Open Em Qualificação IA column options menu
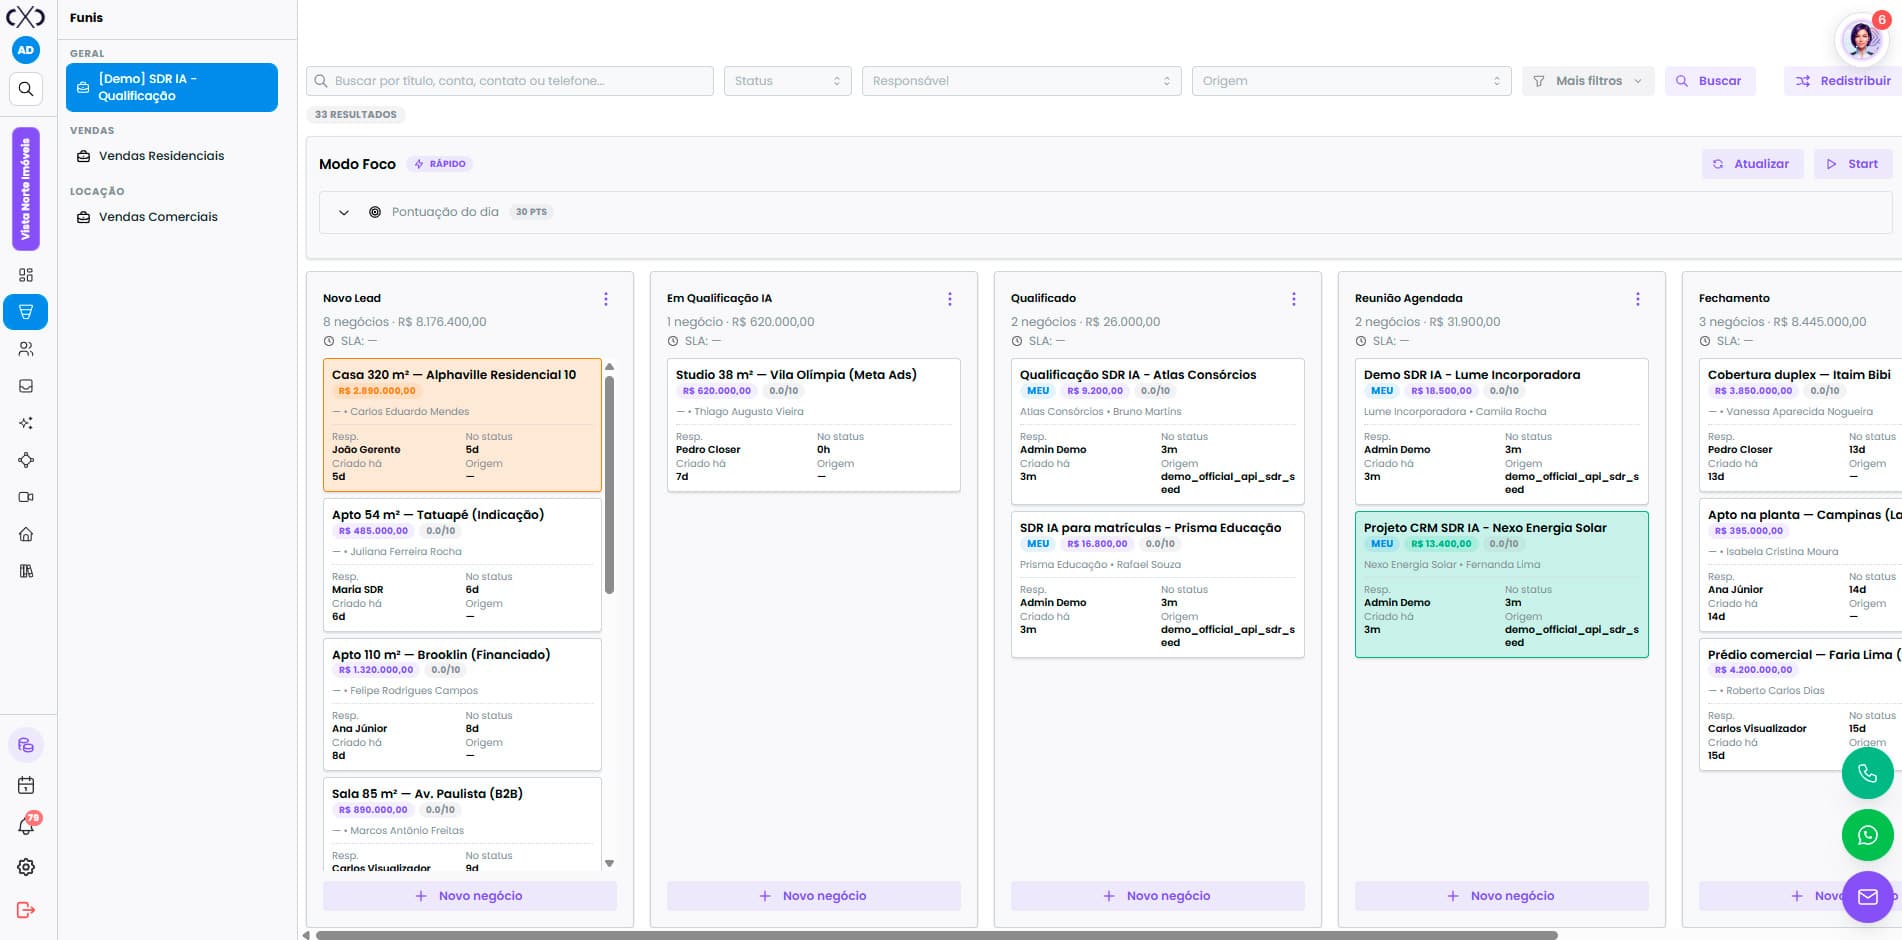The image size is (1902, 940). click(x=949, y=299)
